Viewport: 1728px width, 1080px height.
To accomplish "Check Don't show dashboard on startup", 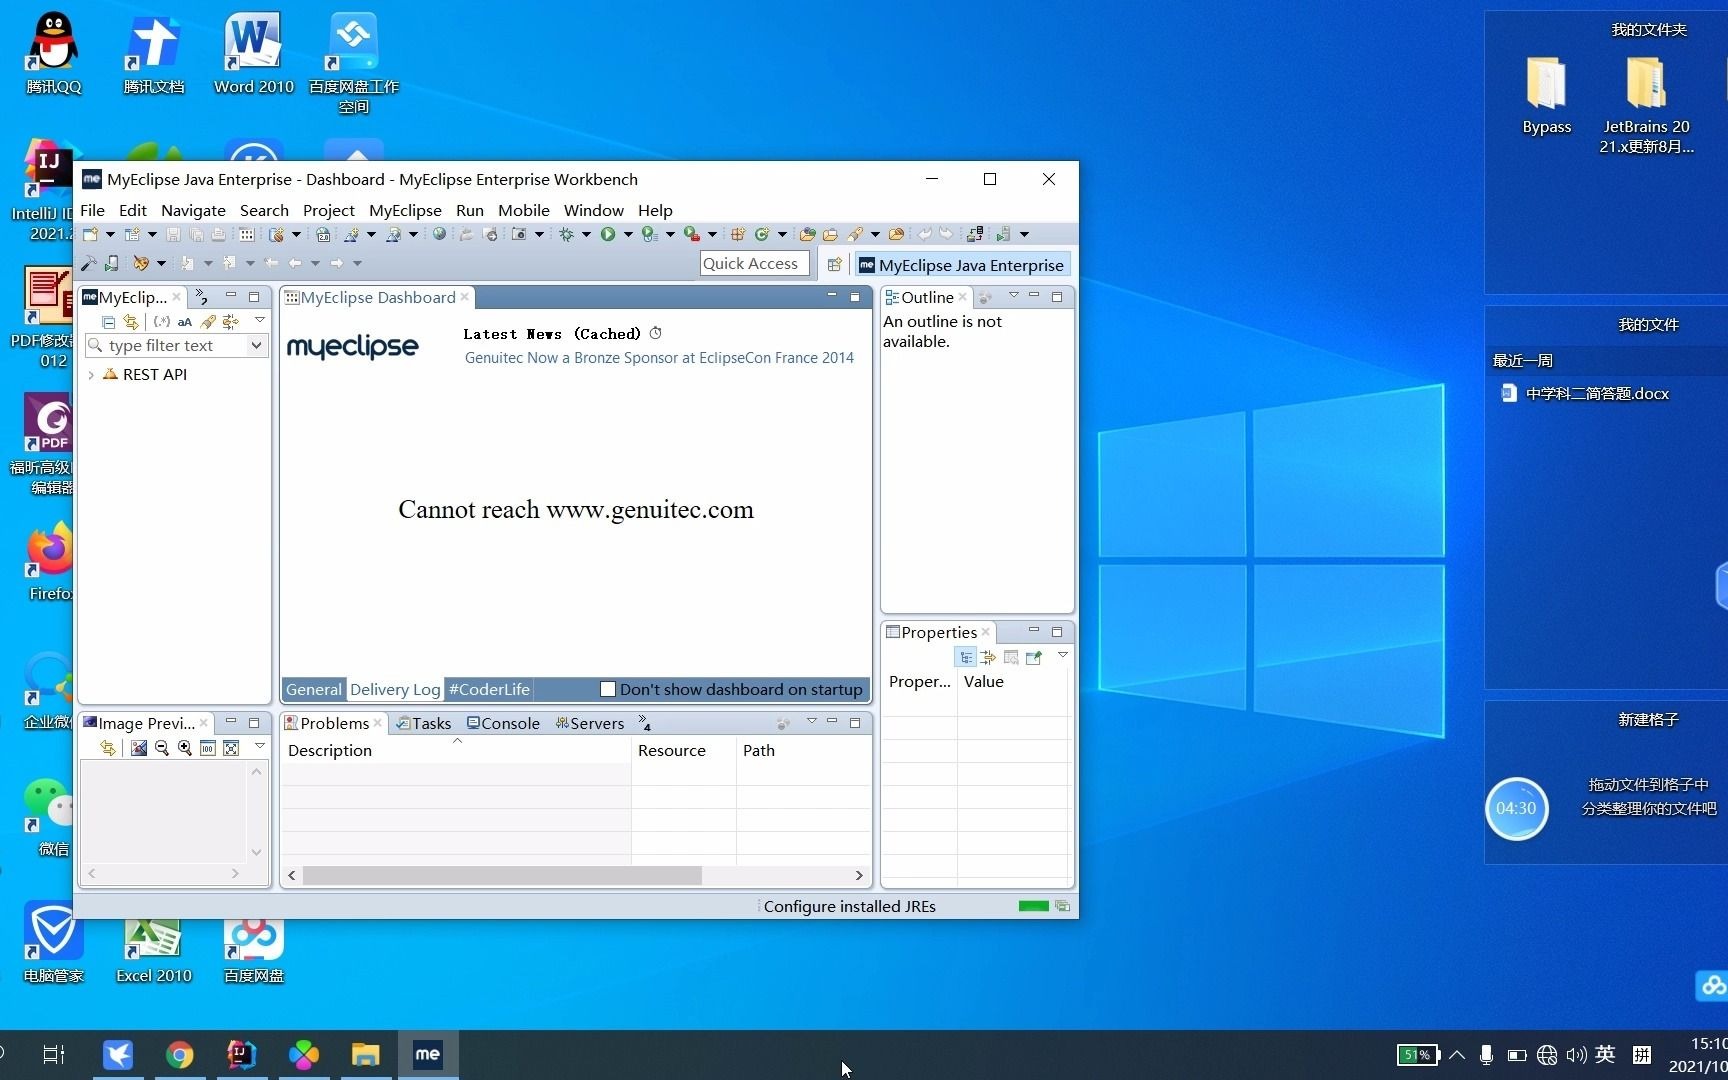I will (607, 689).
